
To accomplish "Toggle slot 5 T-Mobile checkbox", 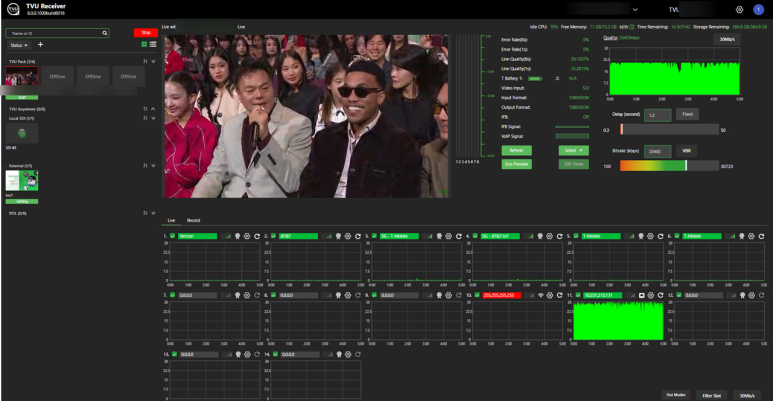I will 576,236.
